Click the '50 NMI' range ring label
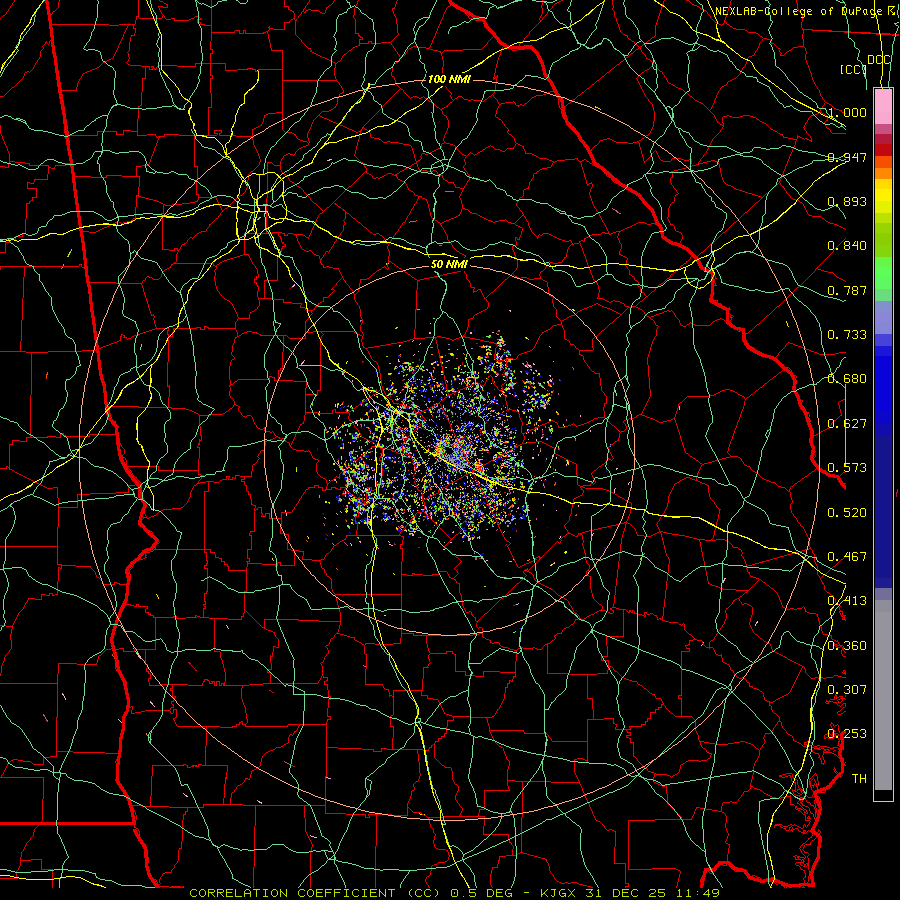 (x=449, y=264)
